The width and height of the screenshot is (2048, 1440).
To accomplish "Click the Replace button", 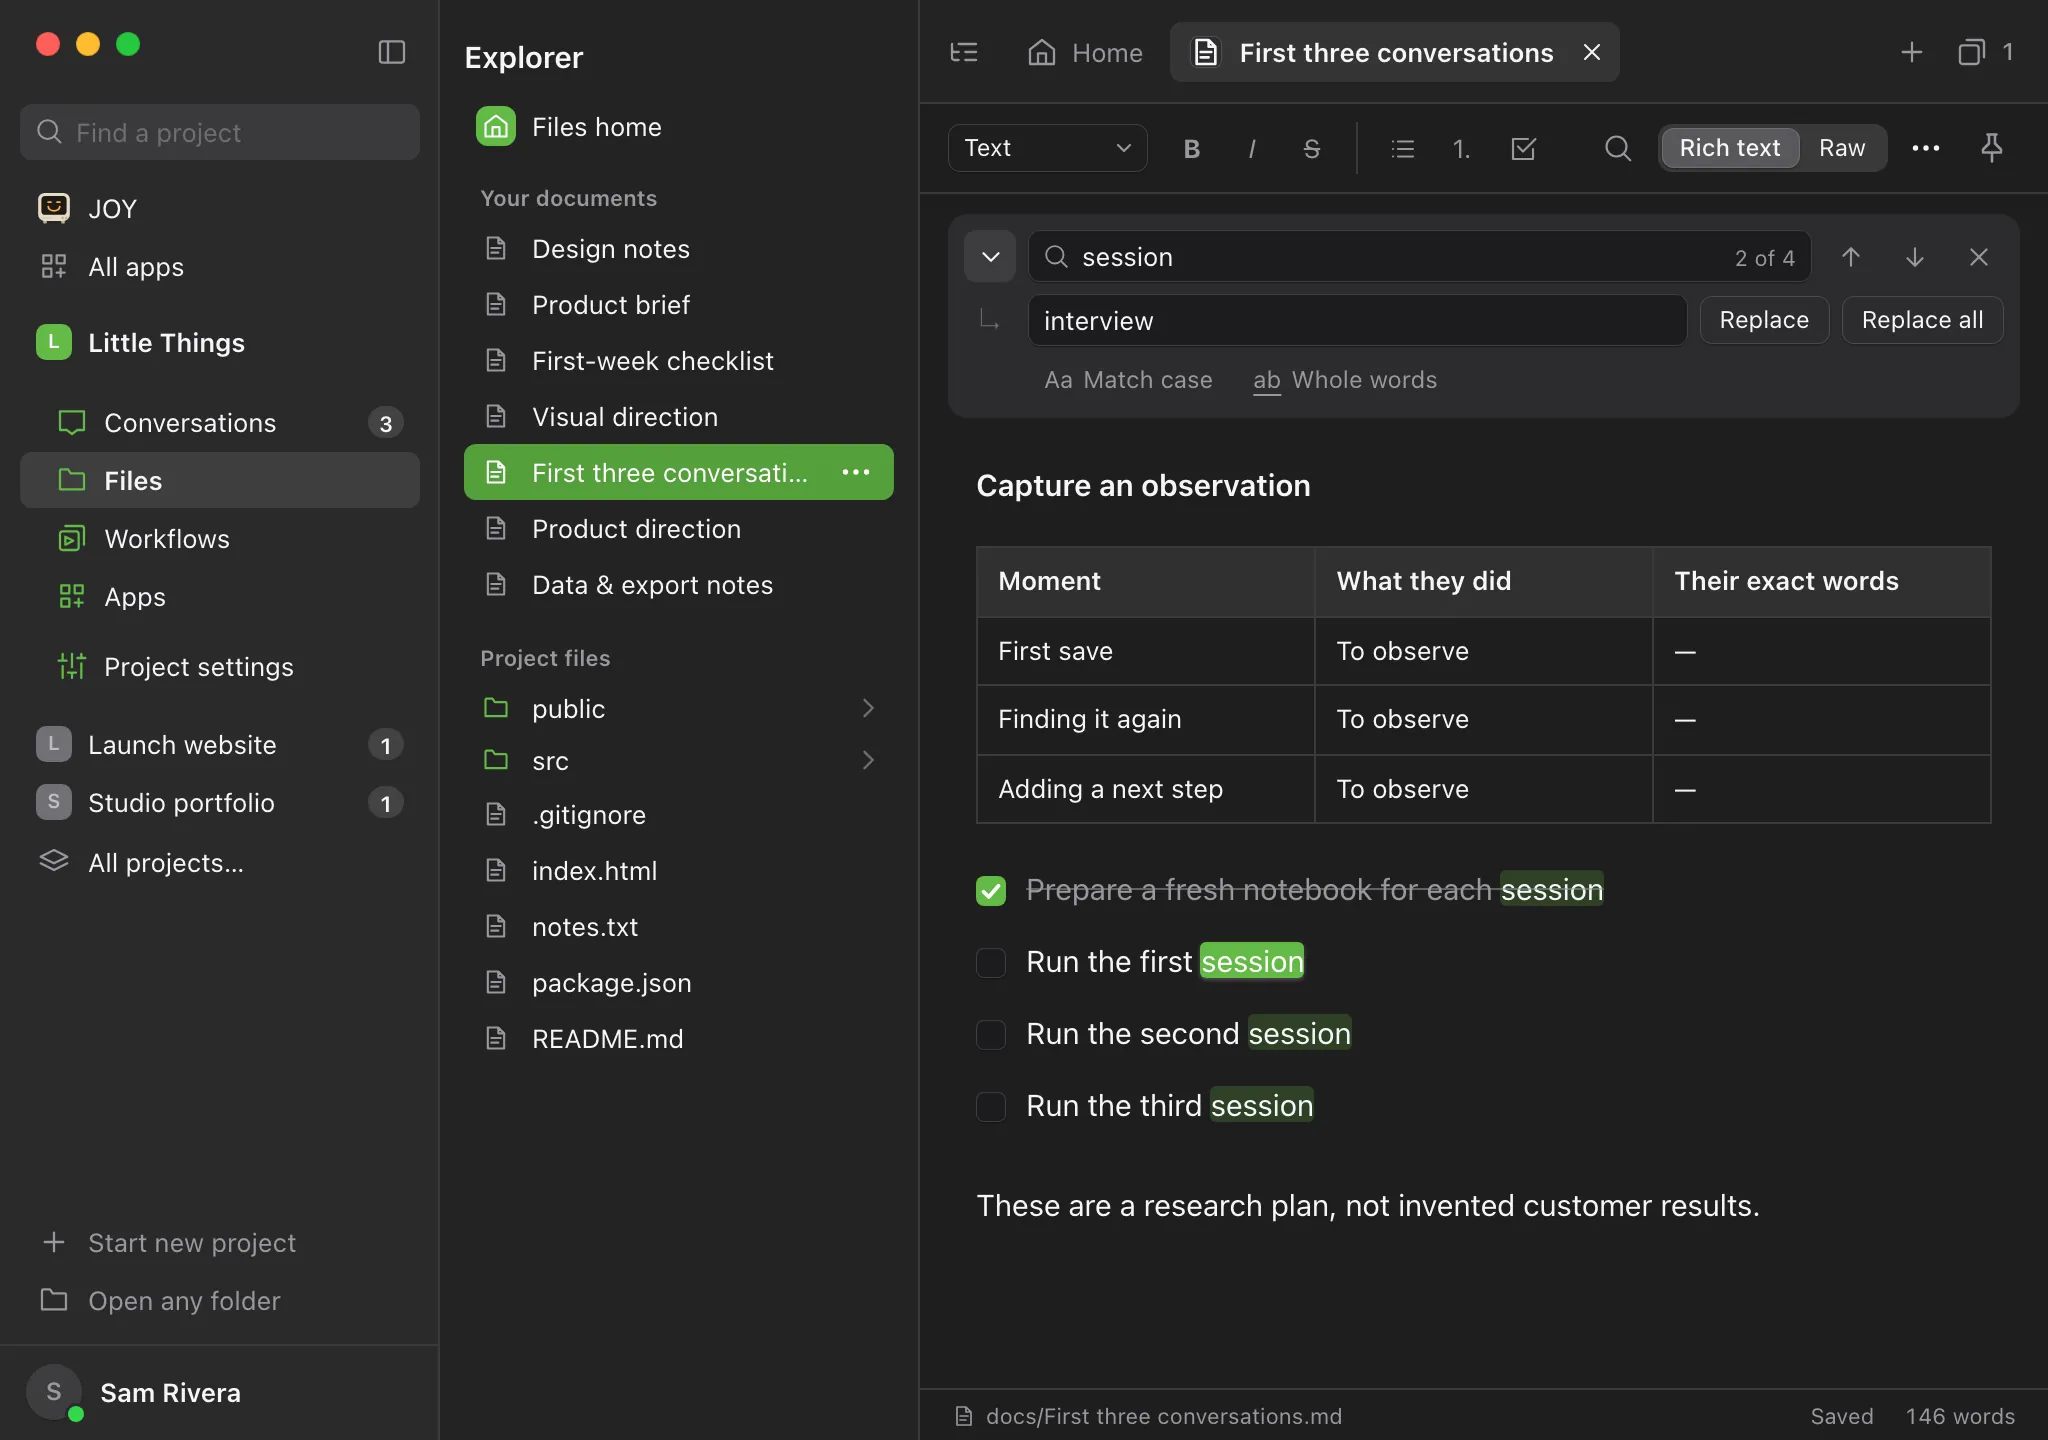I will 1764,320.
